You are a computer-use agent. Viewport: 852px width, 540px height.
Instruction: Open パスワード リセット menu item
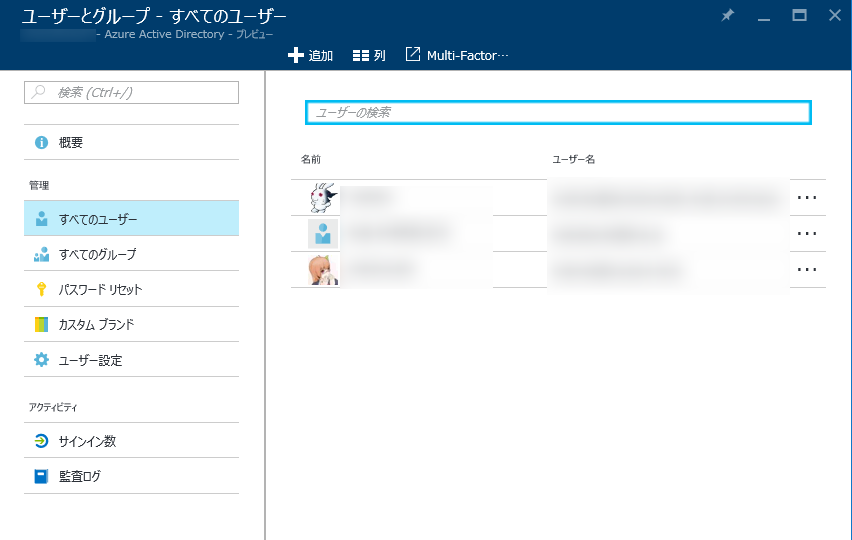[131, 289]
